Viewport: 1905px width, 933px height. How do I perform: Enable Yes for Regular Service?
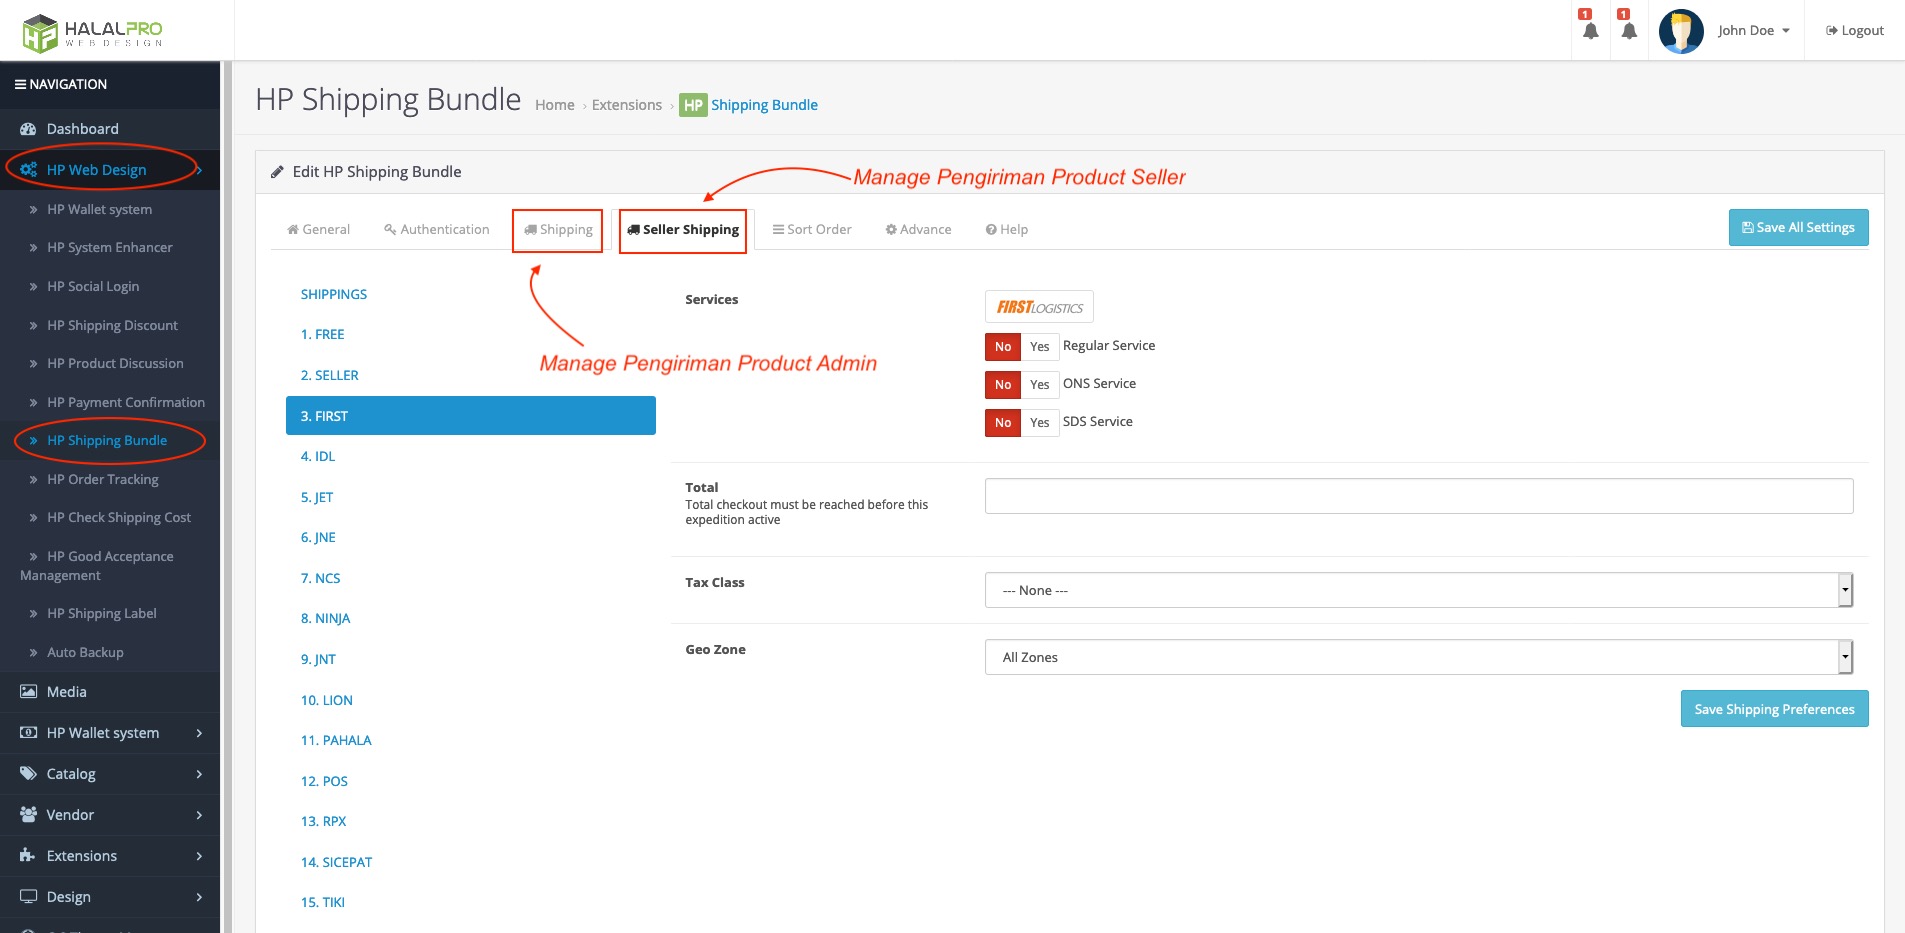[1039, 347]
